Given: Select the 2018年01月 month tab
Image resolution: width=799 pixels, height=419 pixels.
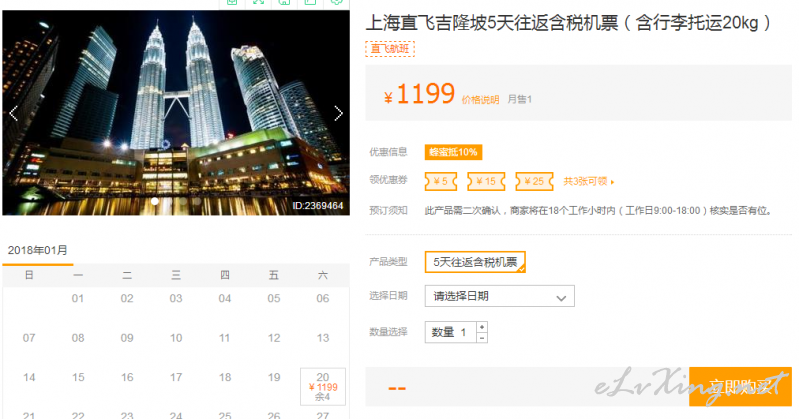Looking at the screenshot, I should (38, 250).
